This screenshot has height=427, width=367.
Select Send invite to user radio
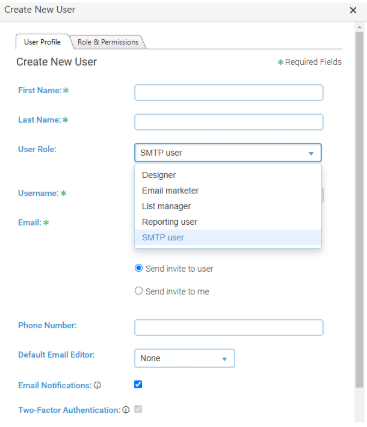coord(139,268)
